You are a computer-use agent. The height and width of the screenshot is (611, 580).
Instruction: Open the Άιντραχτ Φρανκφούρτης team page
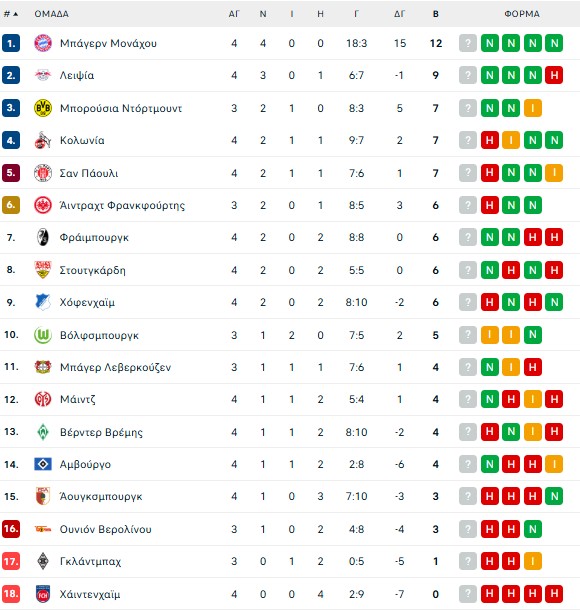click(122, 205)
